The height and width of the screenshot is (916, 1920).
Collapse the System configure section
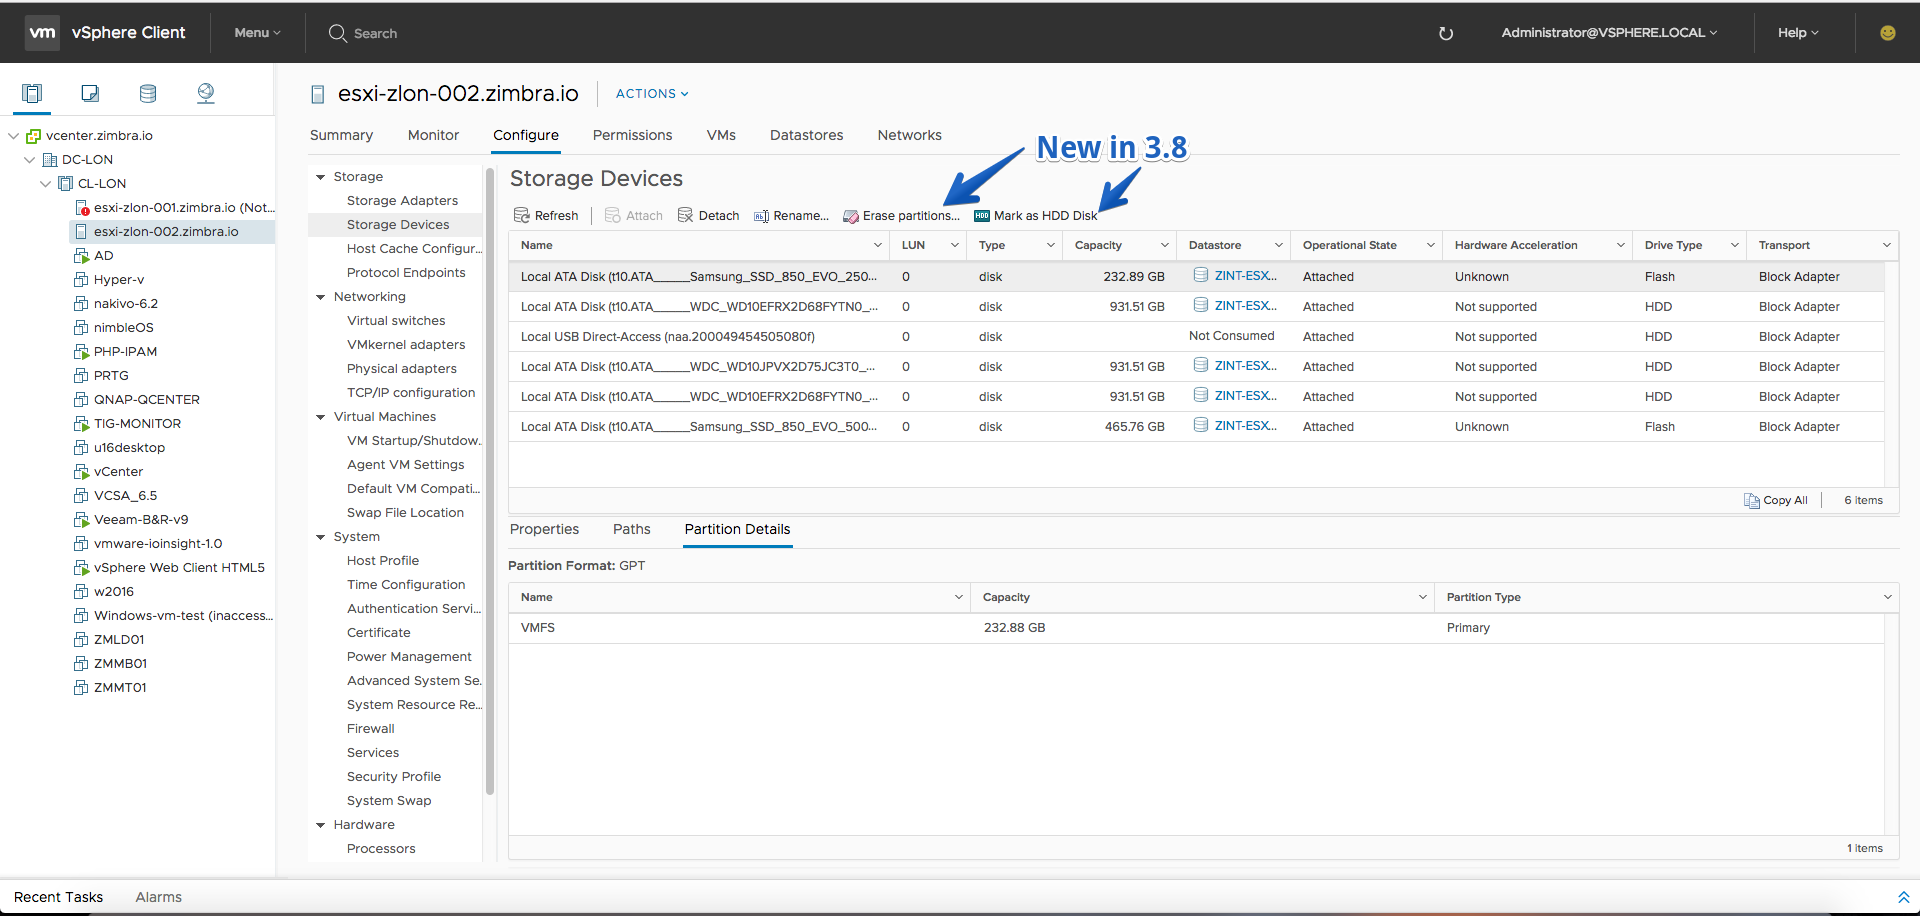tap(321, 537)
